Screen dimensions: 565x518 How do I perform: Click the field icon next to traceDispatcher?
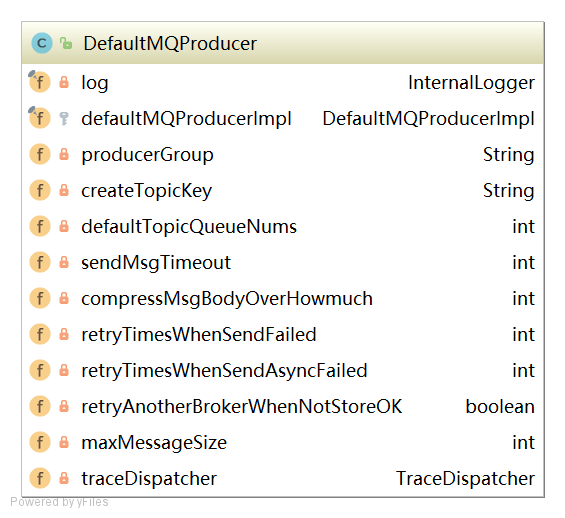40,478
